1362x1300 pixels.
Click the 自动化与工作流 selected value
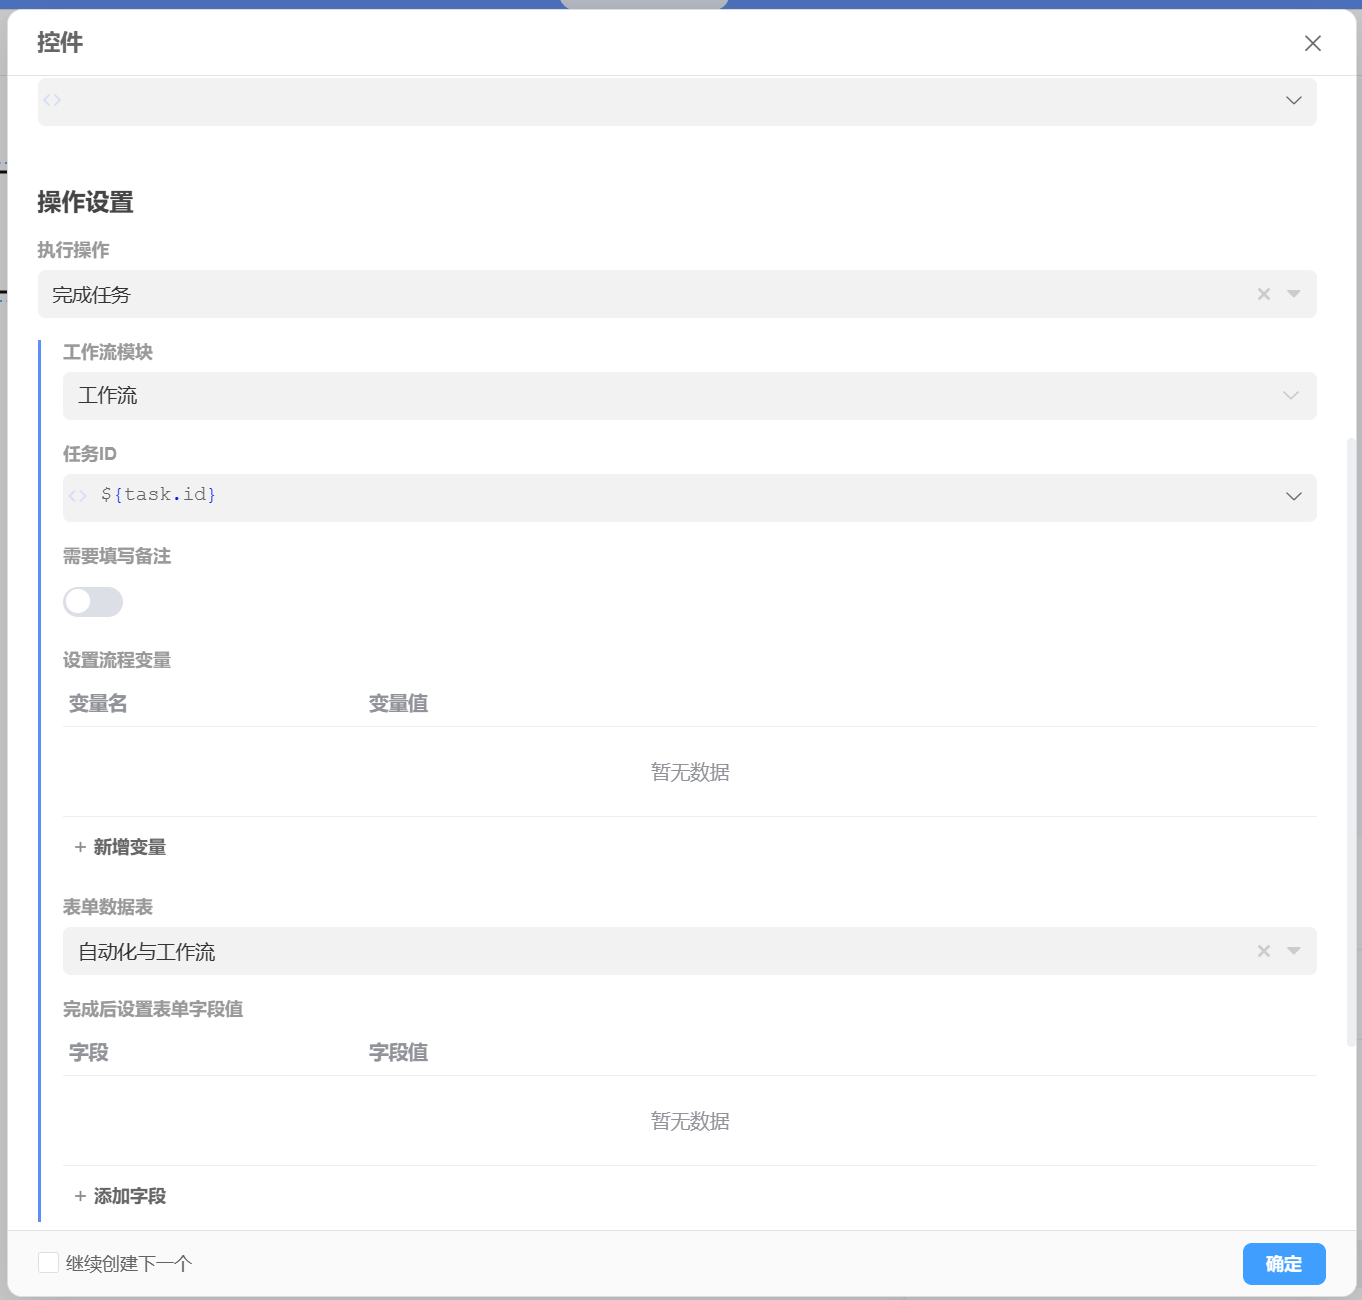click(147, 952)
